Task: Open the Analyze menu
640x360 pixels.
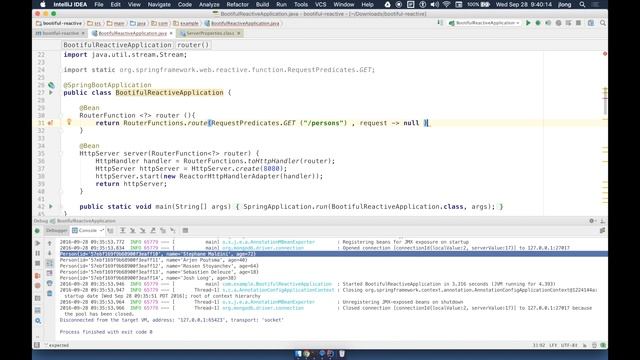Action: coord(209,4)
